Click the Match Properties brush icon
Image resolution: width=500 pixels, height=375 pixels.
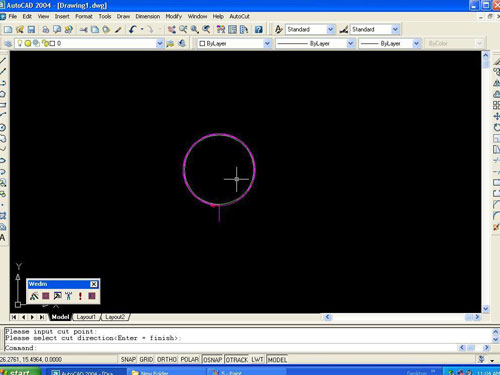coord(118,30)
